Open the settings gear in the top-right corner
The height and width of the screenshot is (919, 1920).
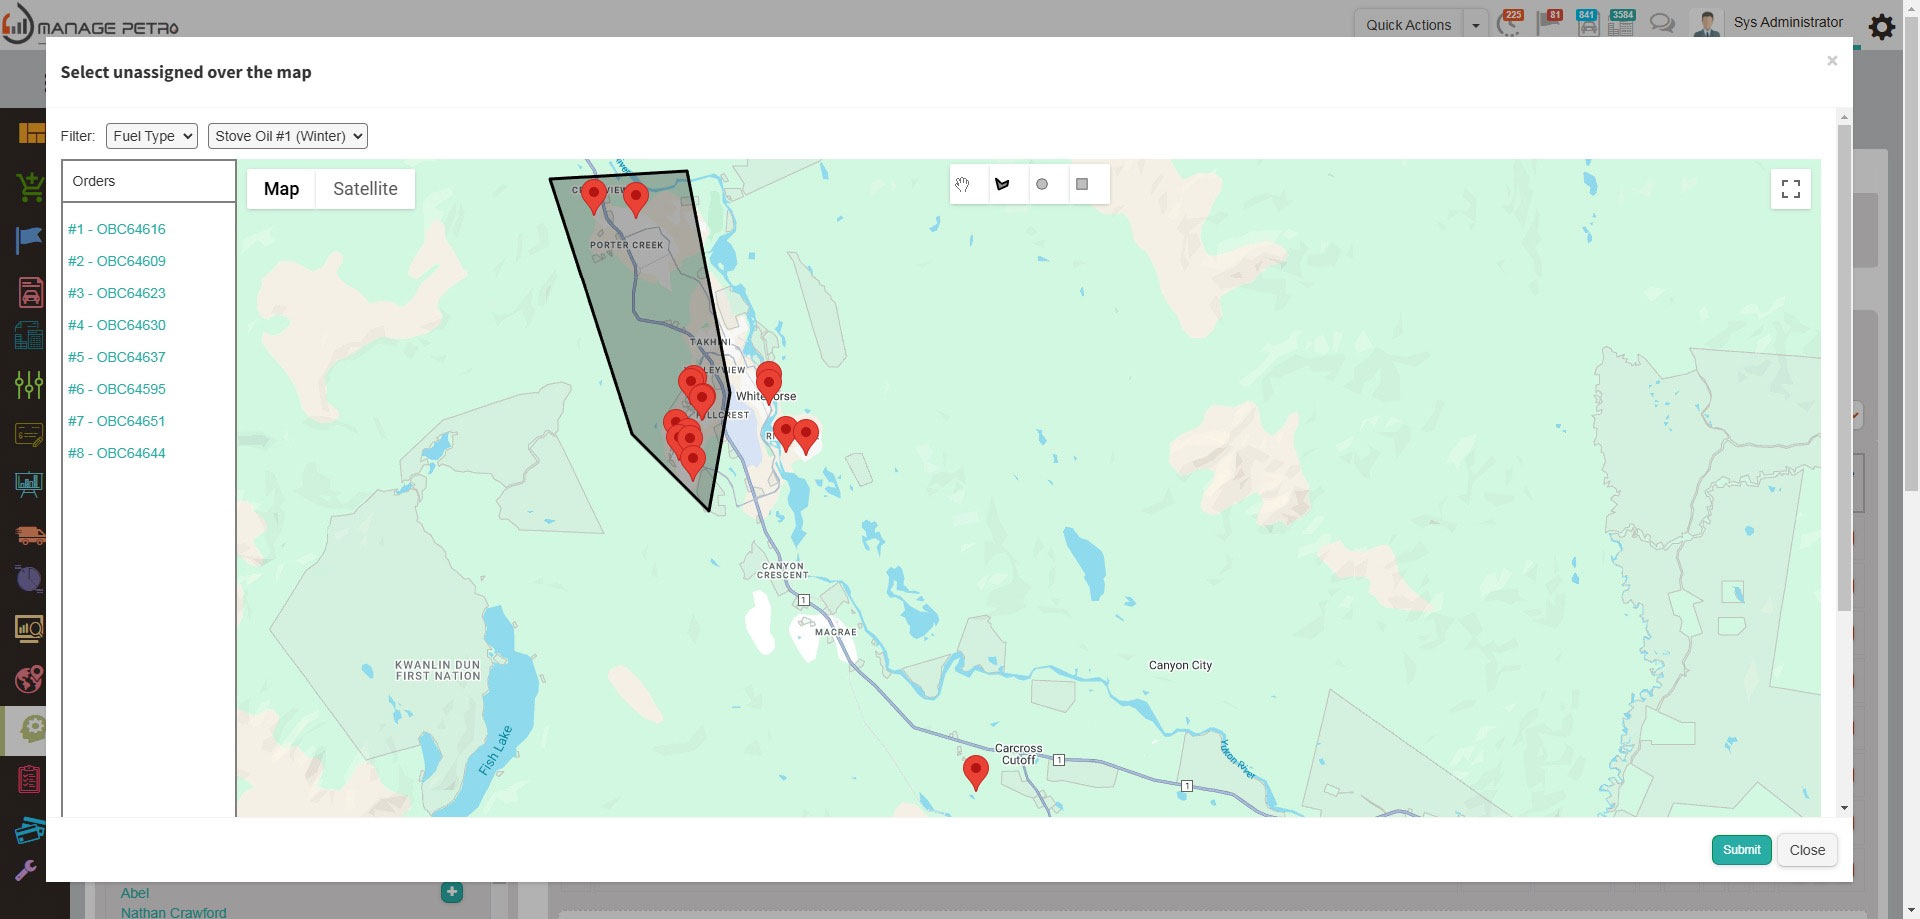click(1882, 27)
